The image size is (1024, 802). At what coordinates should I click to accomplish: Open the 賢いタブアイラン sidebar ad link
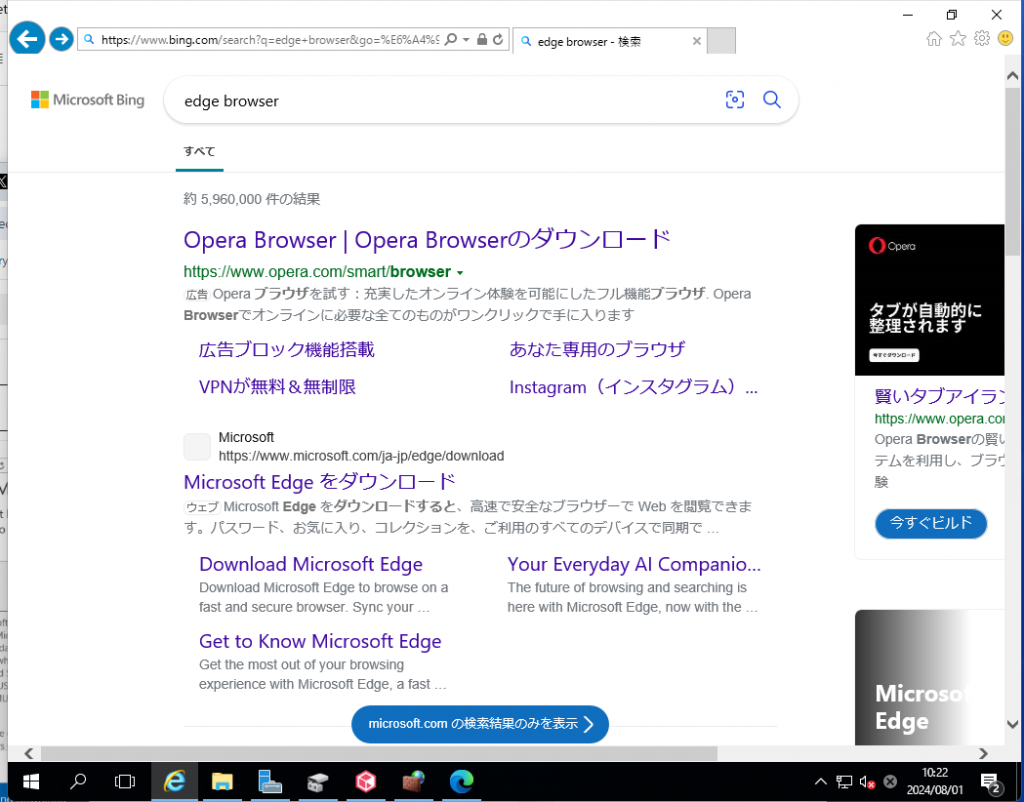pyautogui.click(x=939, y=396)
